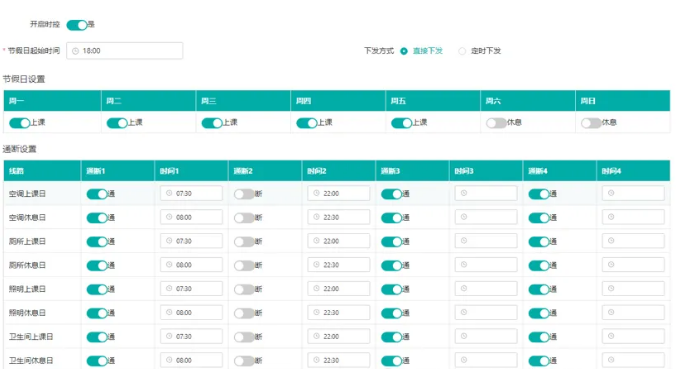Open the 卫生间休息日 时间1 field showing 08:00

(191, 360)
